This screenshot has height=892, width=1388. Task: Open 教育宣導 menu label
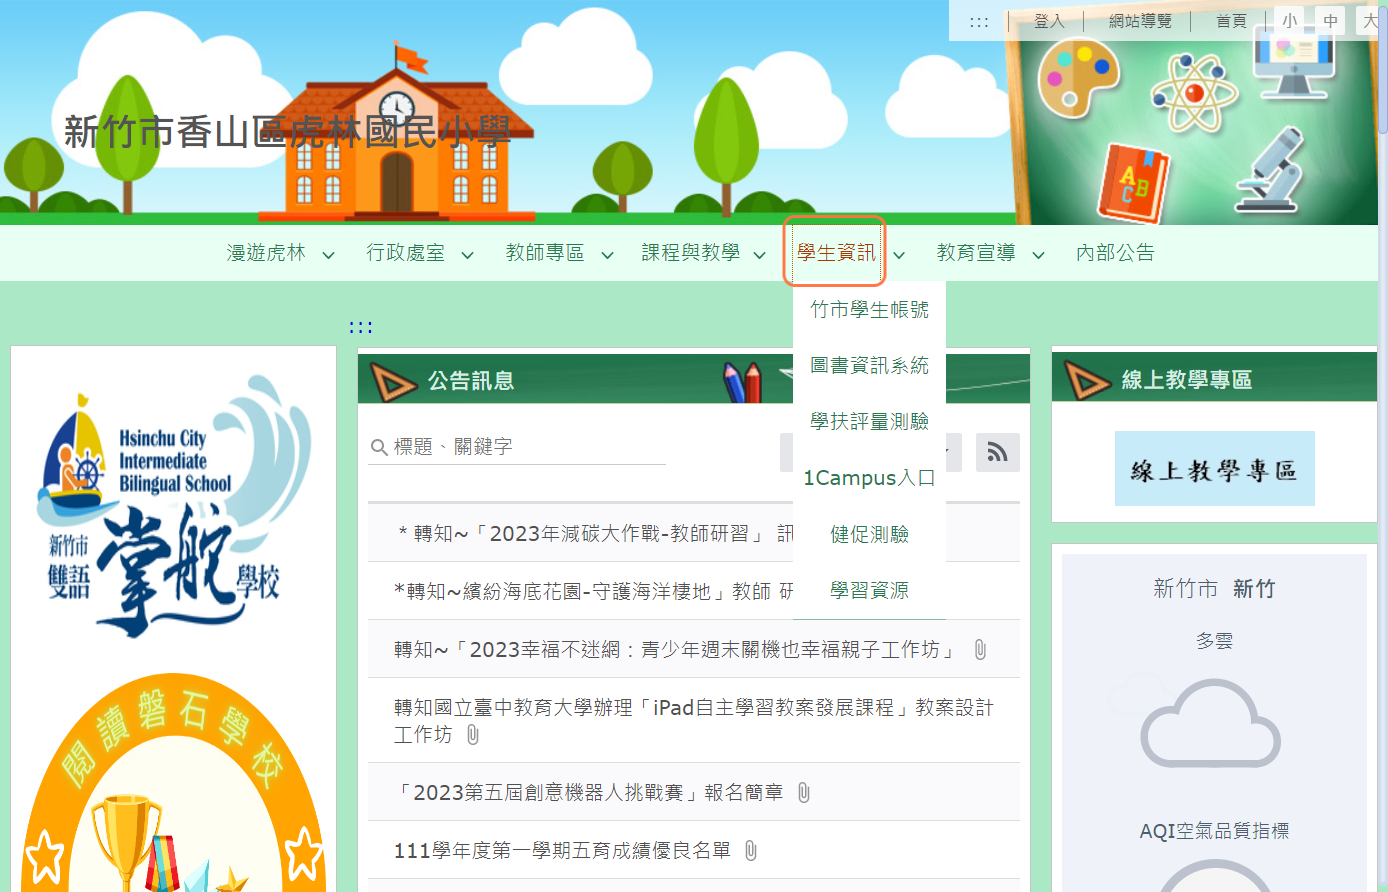976,253
